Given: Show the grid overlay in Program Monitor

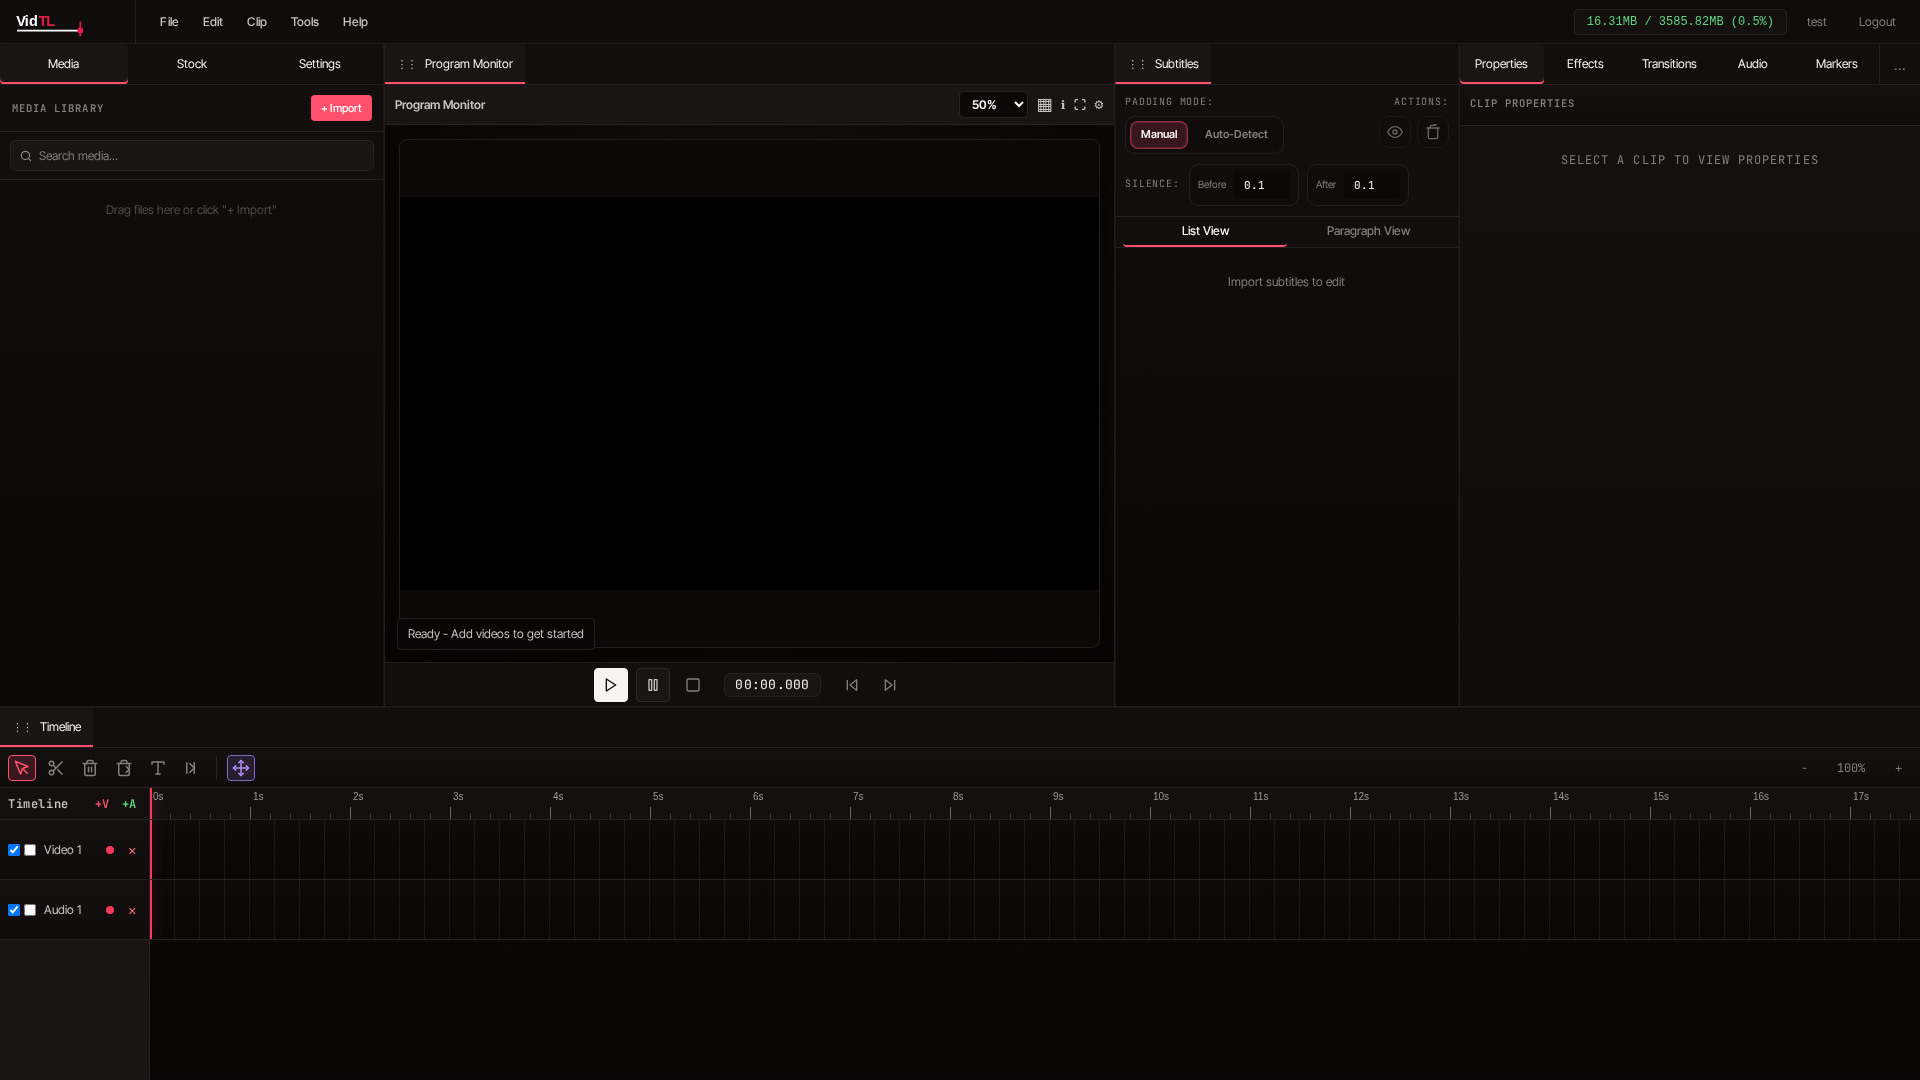Looking at the screenshot, I should click(x=1044, y=105).
